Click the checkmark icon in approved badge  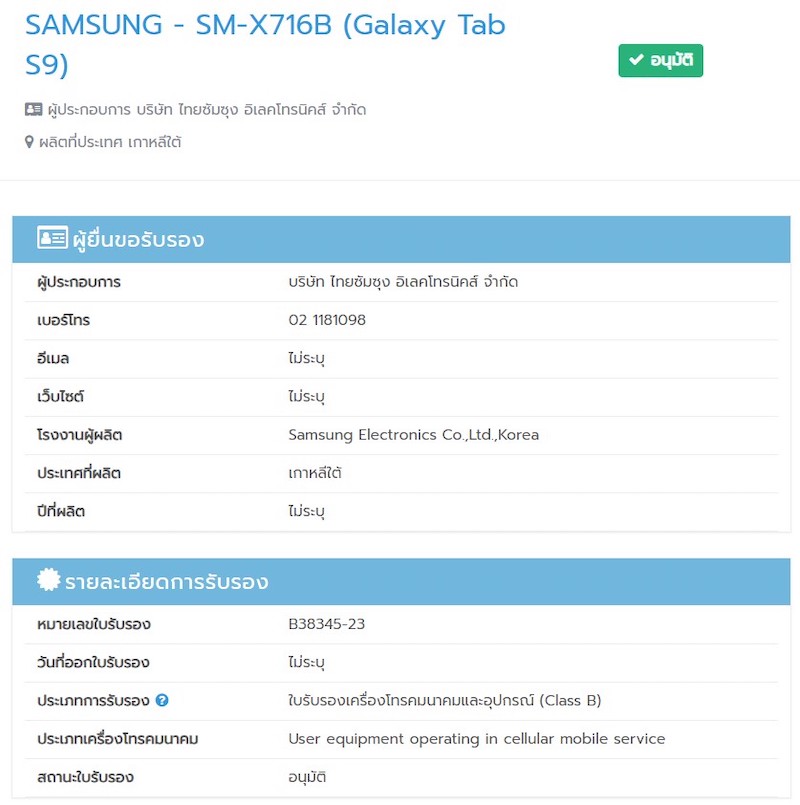tap(636, 60)
